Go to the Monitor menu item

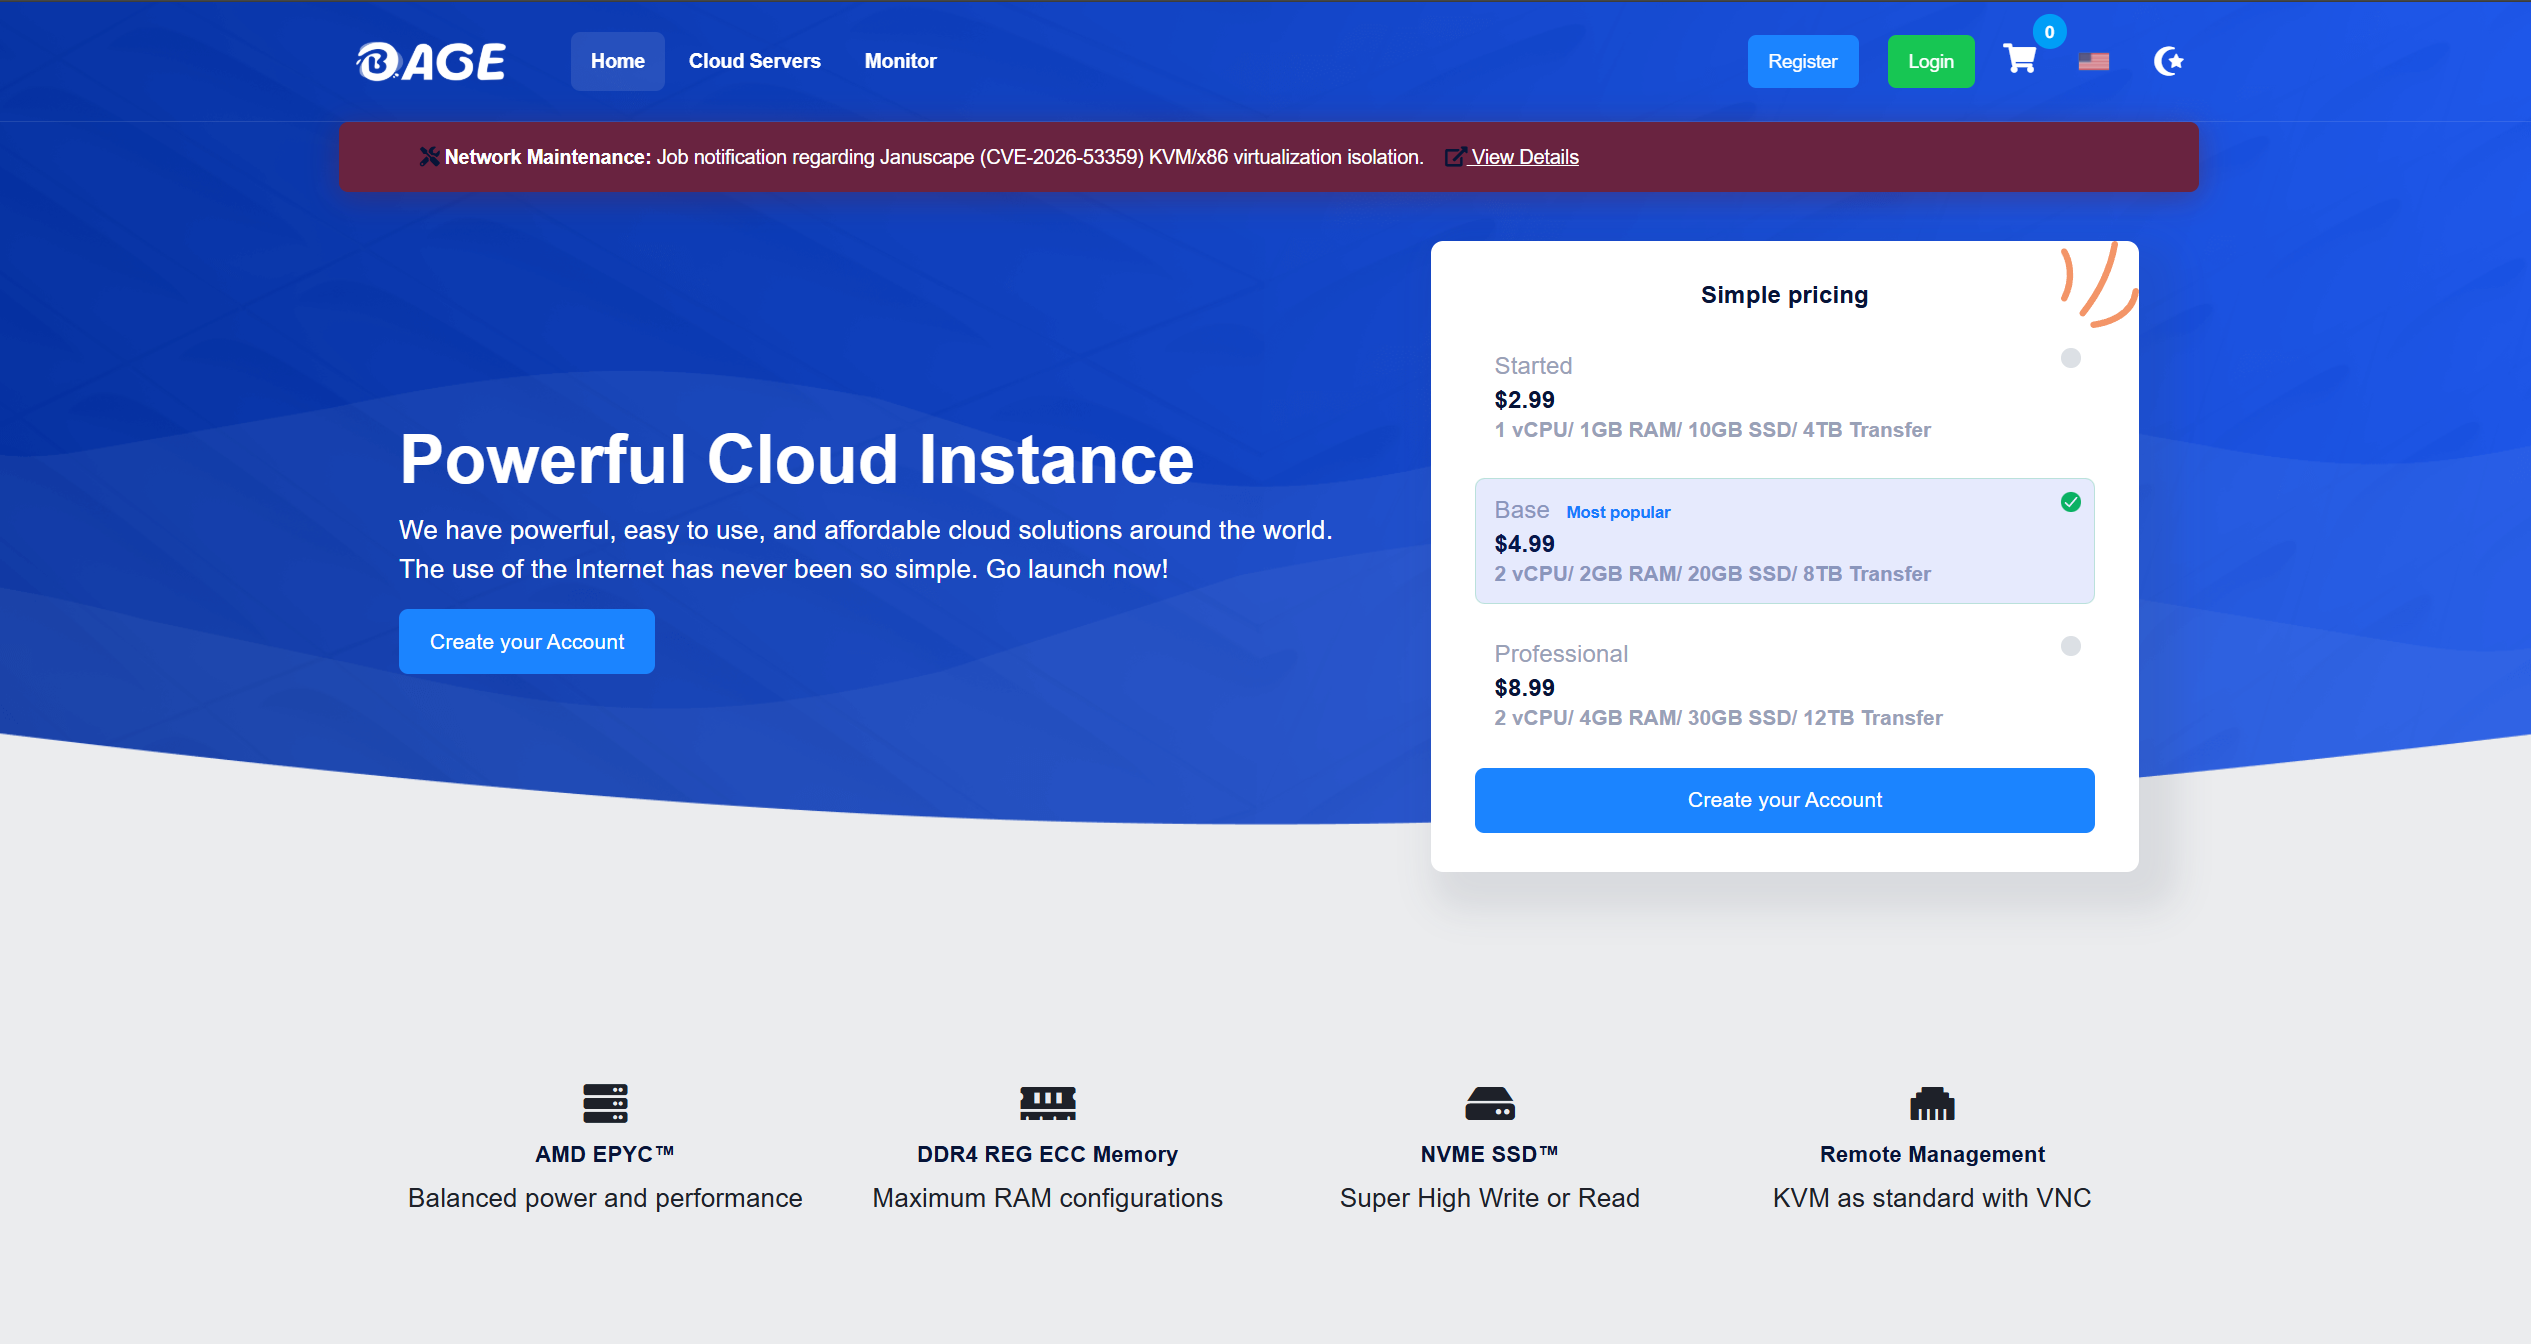(x=900, y=61)
